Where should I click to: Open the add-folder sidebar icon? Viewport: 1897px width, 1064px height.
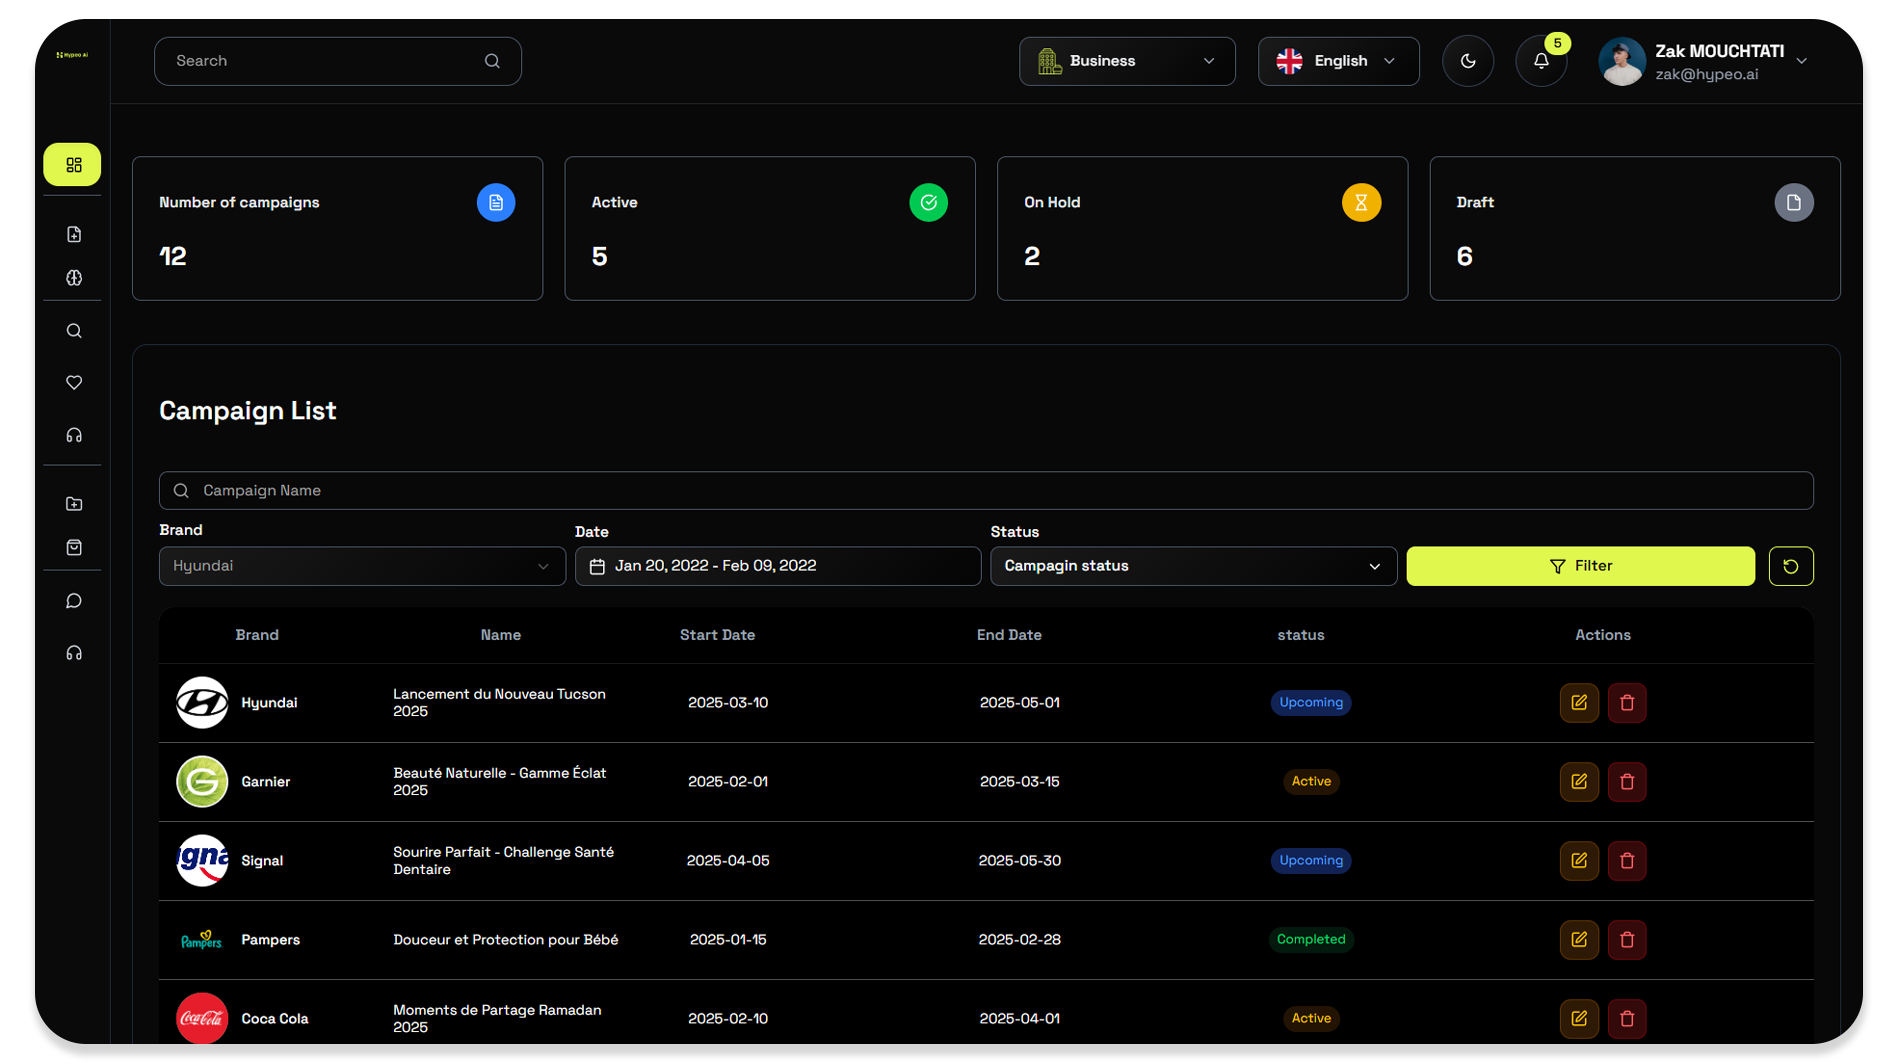(x=74, y=504)
